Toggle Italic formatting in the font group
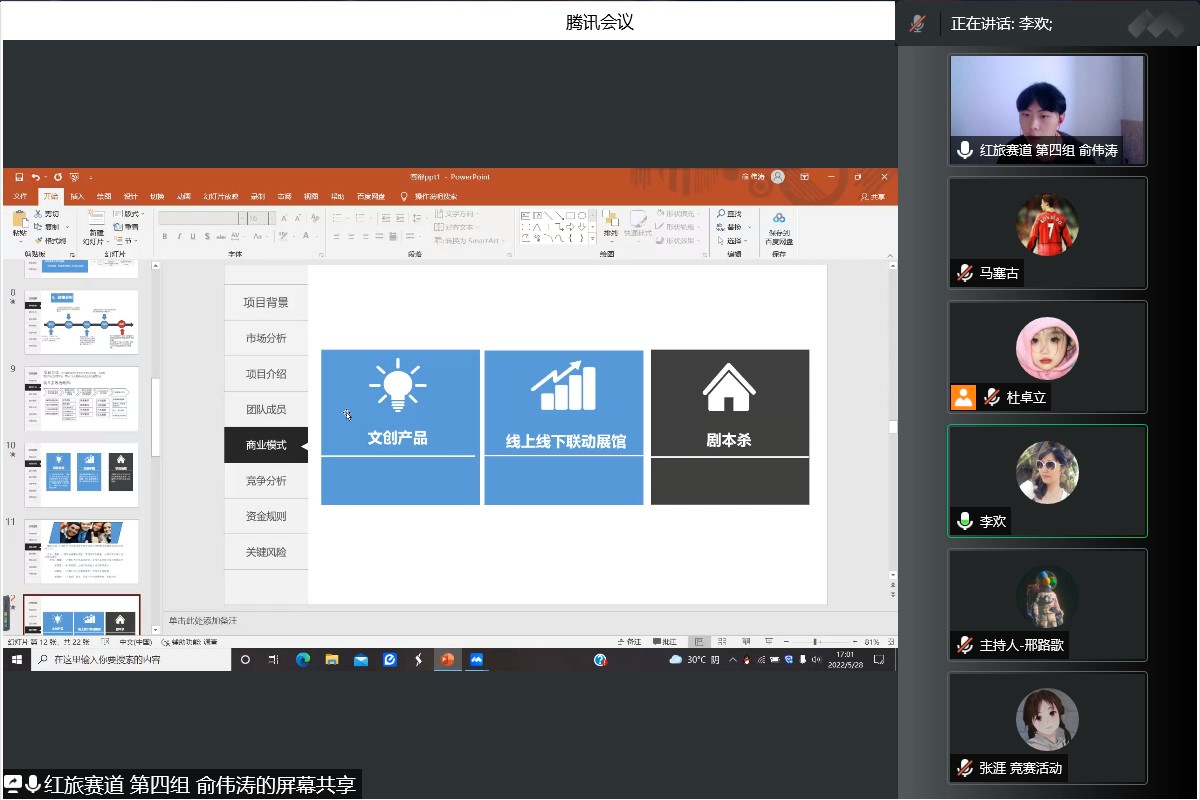Screen dimensions: 1200x800 click(x=179, y=237)
